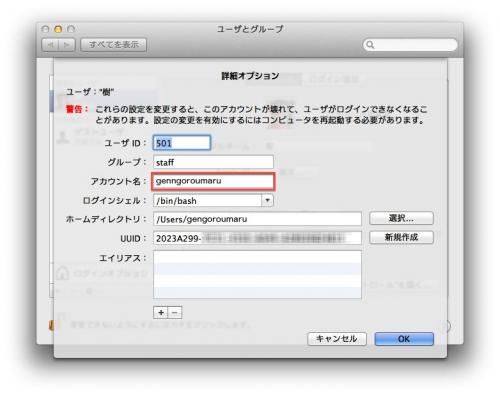Focus the グループ field containing staff
The image size is (500, 395).
(x=213, y=162)
